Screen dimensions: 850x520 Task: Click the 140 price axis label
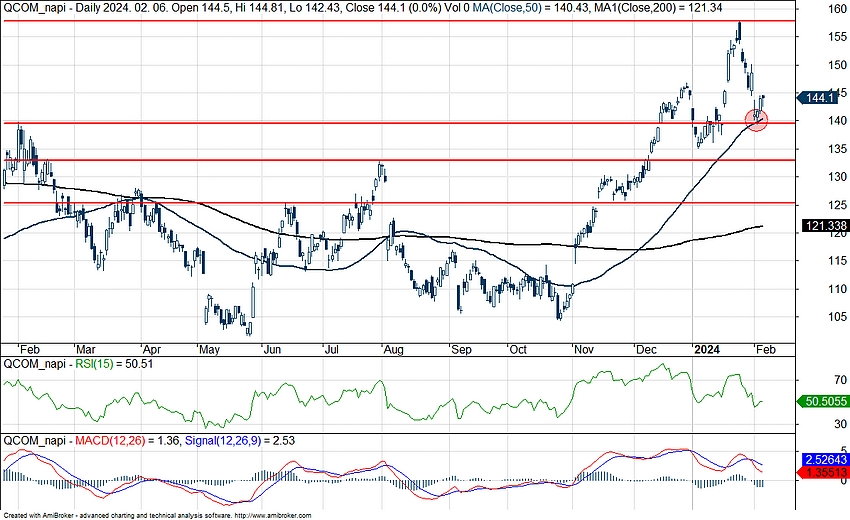pos(838,121)
